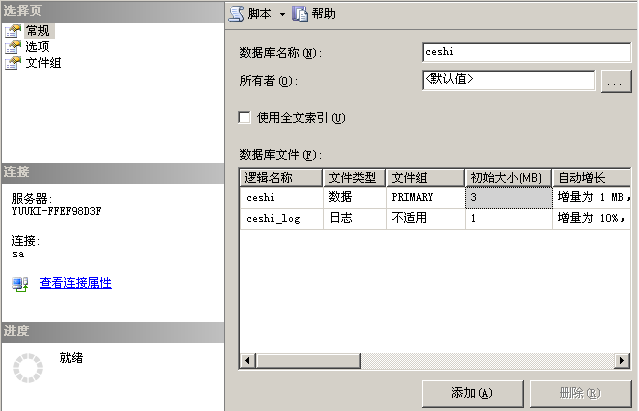Click the horizontal scrollbar thumb
The height and width of the screenshot is (411, 639).
(308, 360)
